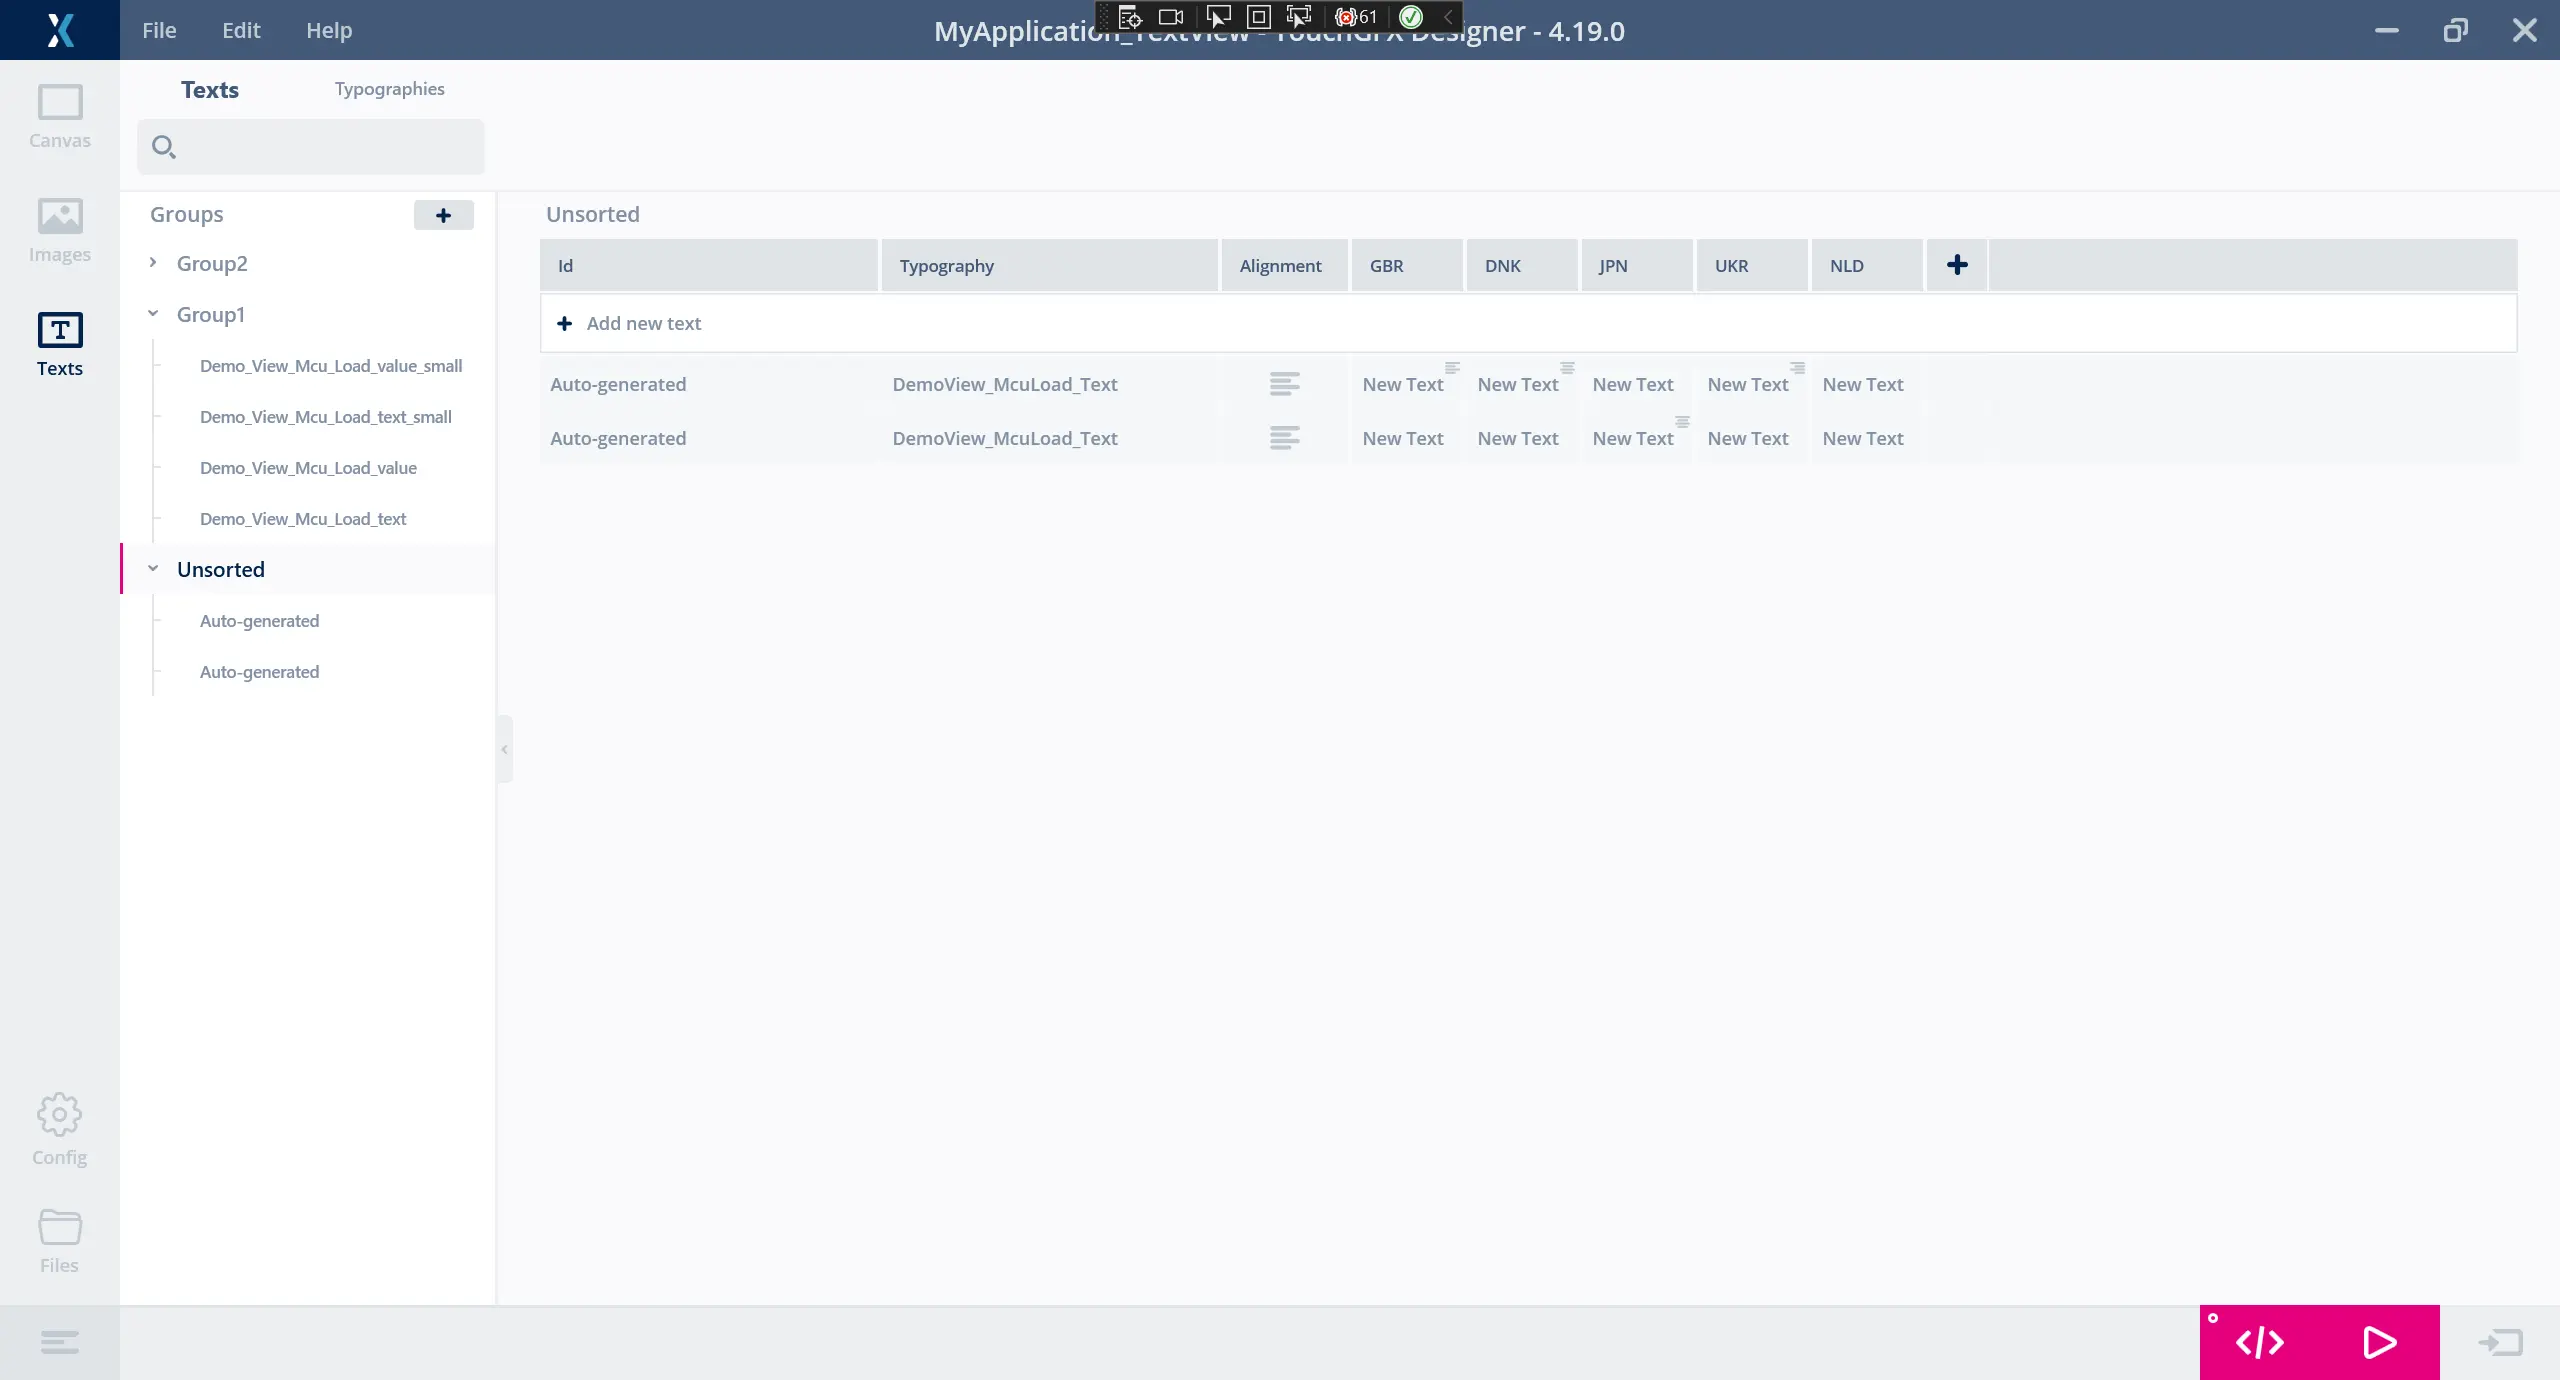Collapse the Unsorted group
The height and width of the screenshot is (1380, 2560).
click(x=153, y=569)
